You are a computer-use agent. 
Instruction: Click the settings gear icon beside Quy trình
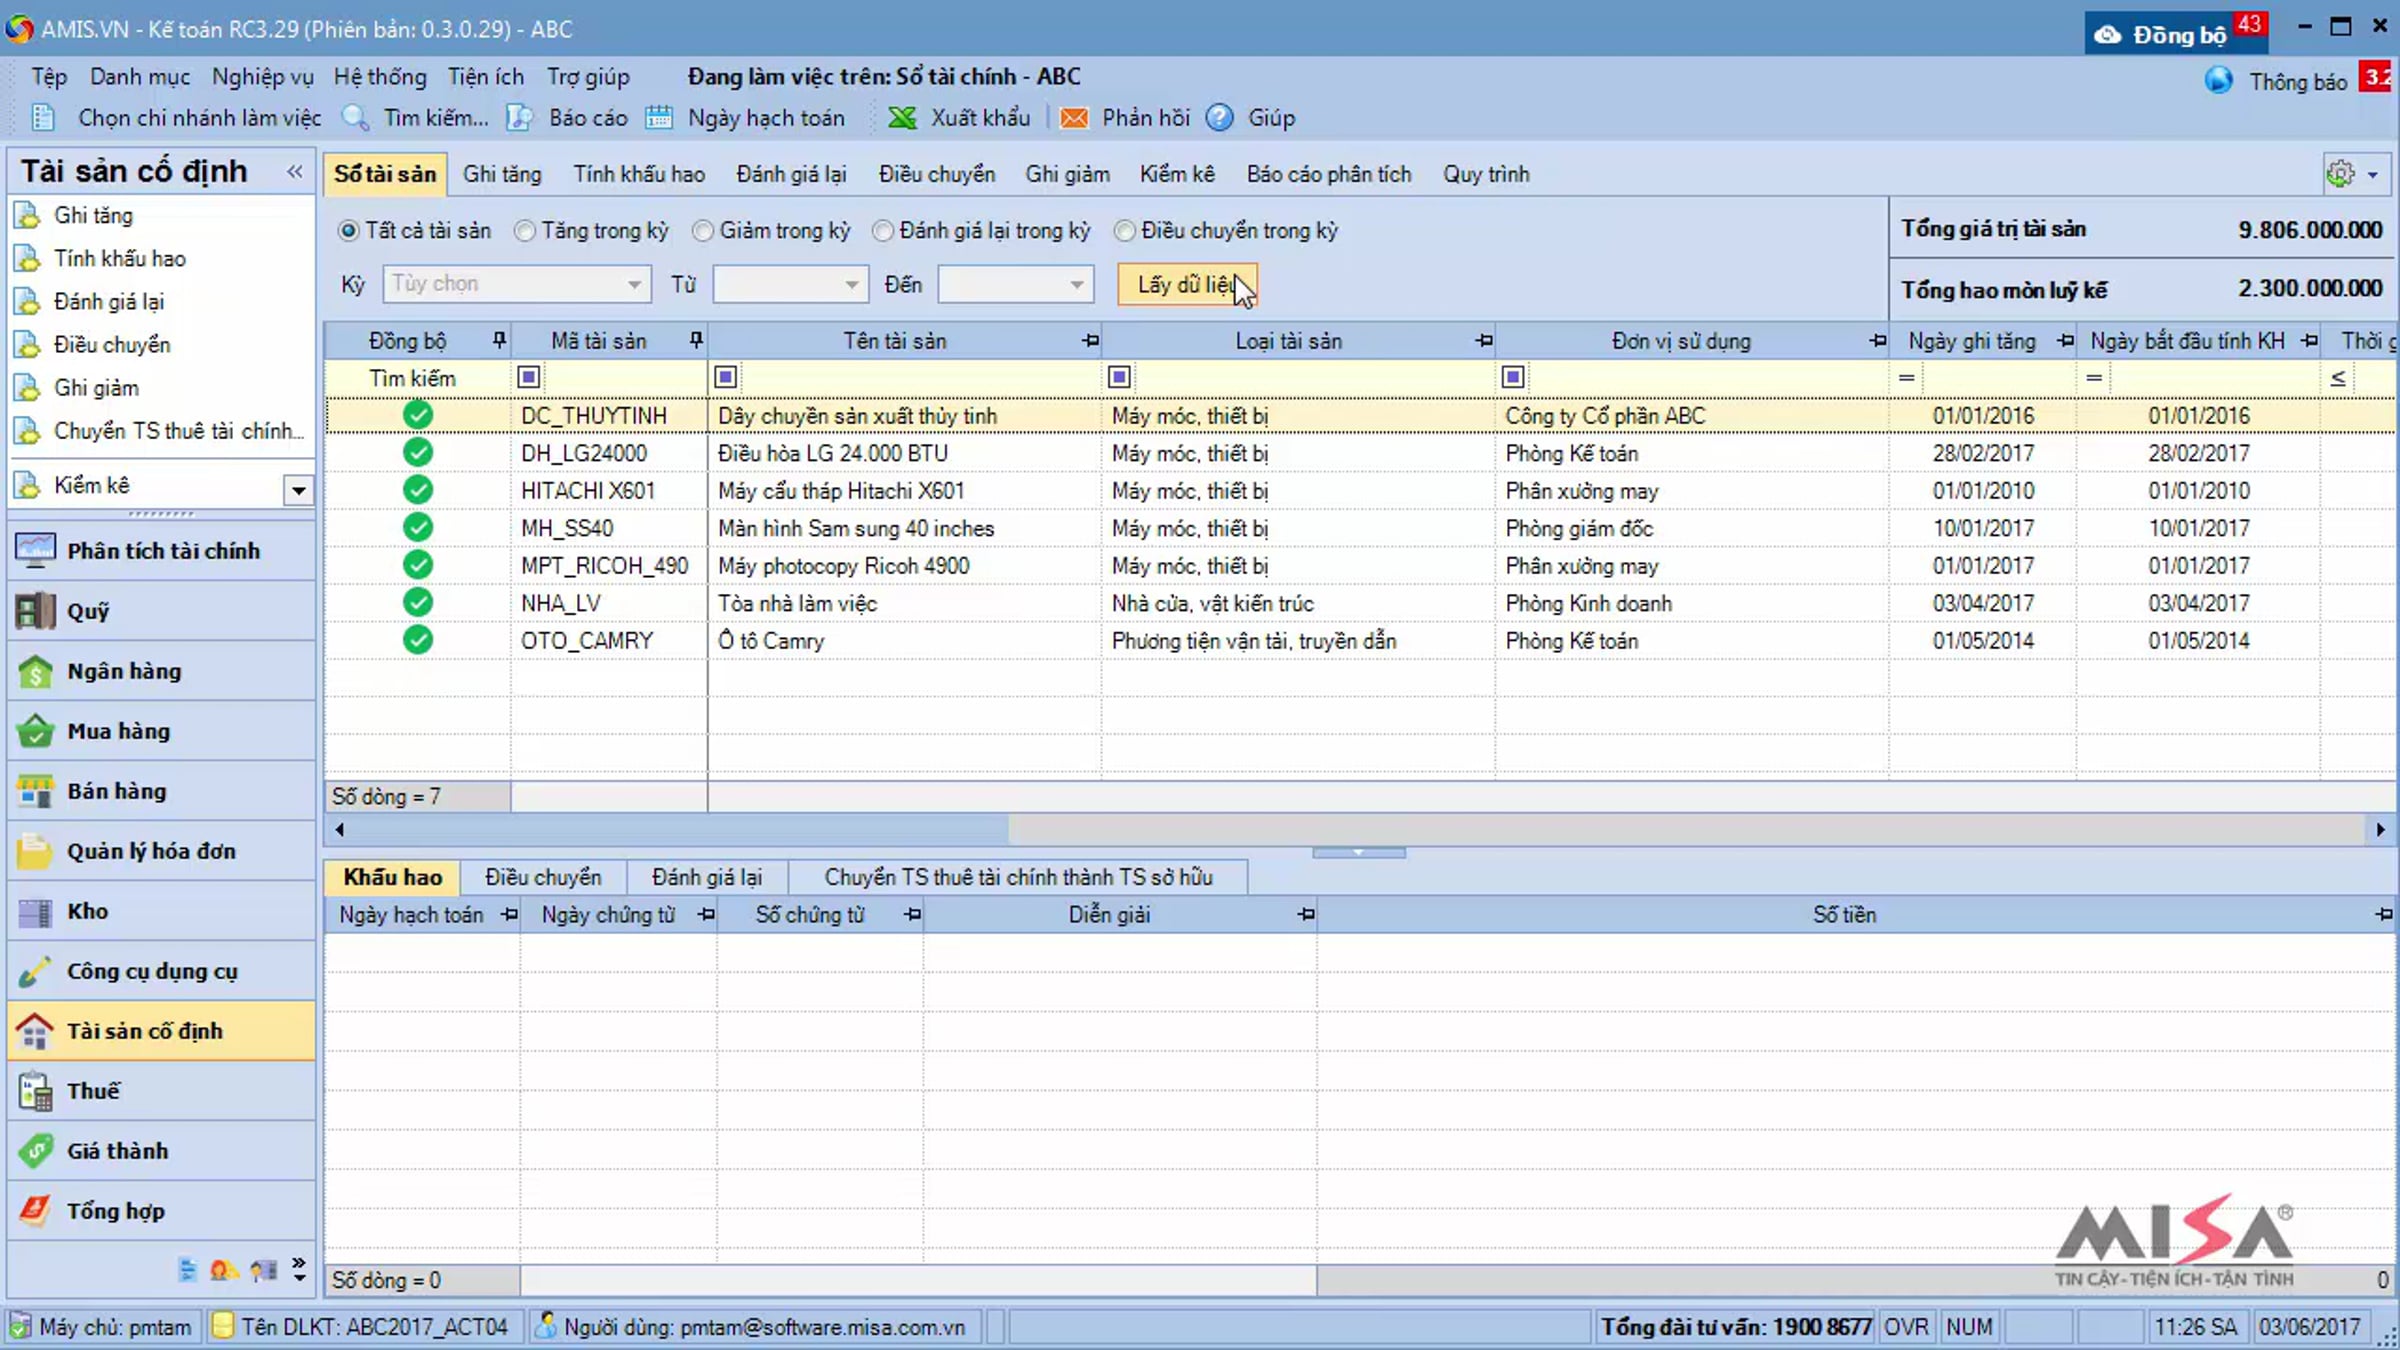pos(2340,174)
